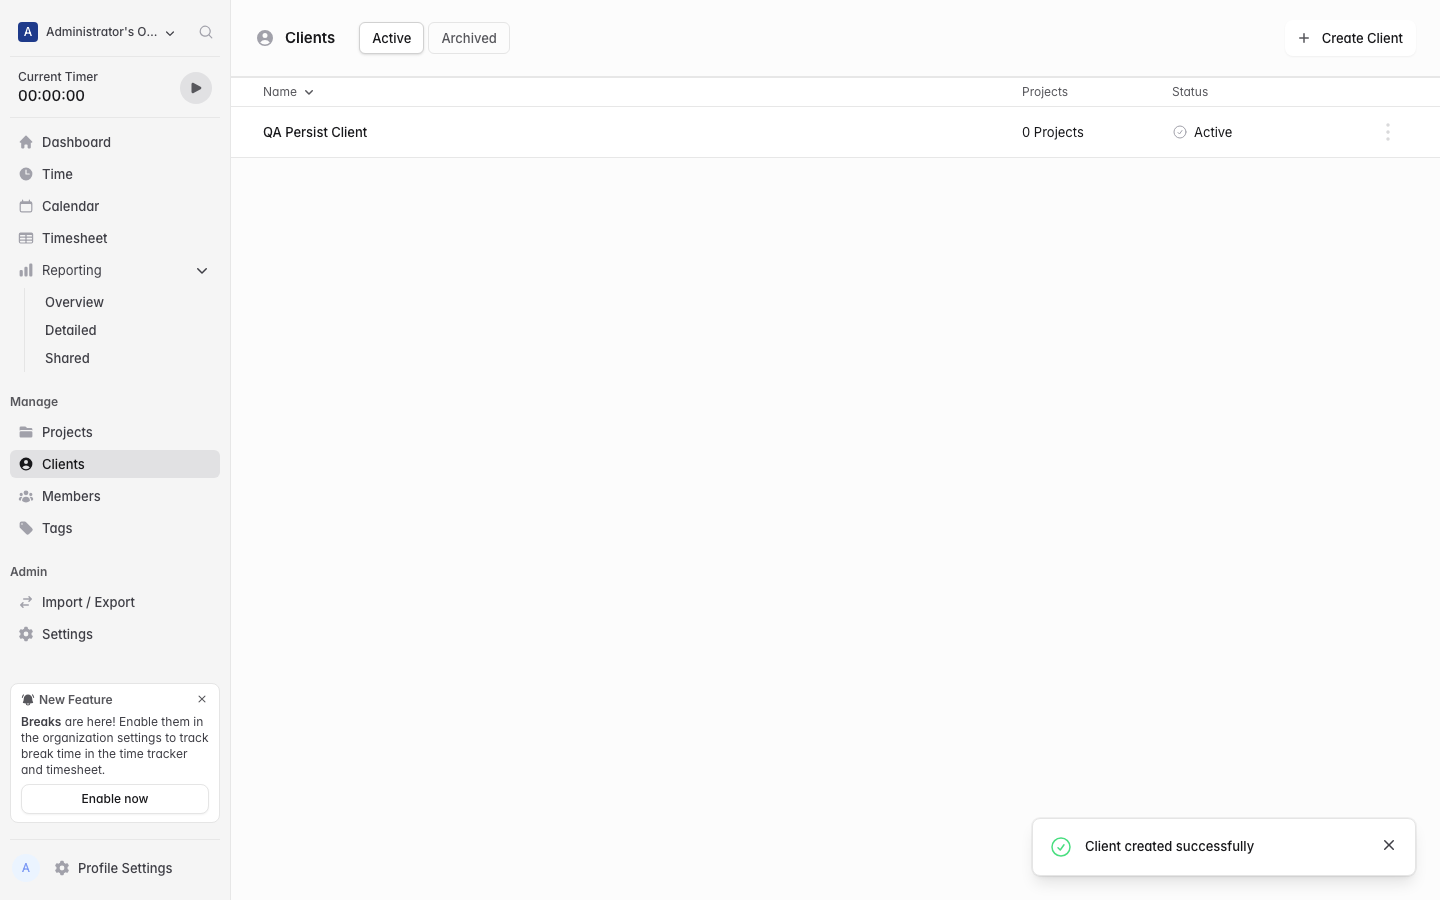Click the New Feature bell icon
Image resolution: width=1440 pixels, height=900 pixels.
(28, 700)
